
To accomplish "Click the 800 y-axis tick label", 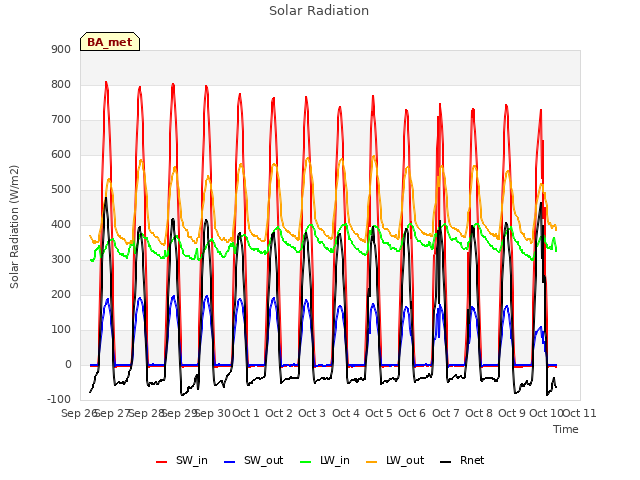I will click(x=61, y=84).
